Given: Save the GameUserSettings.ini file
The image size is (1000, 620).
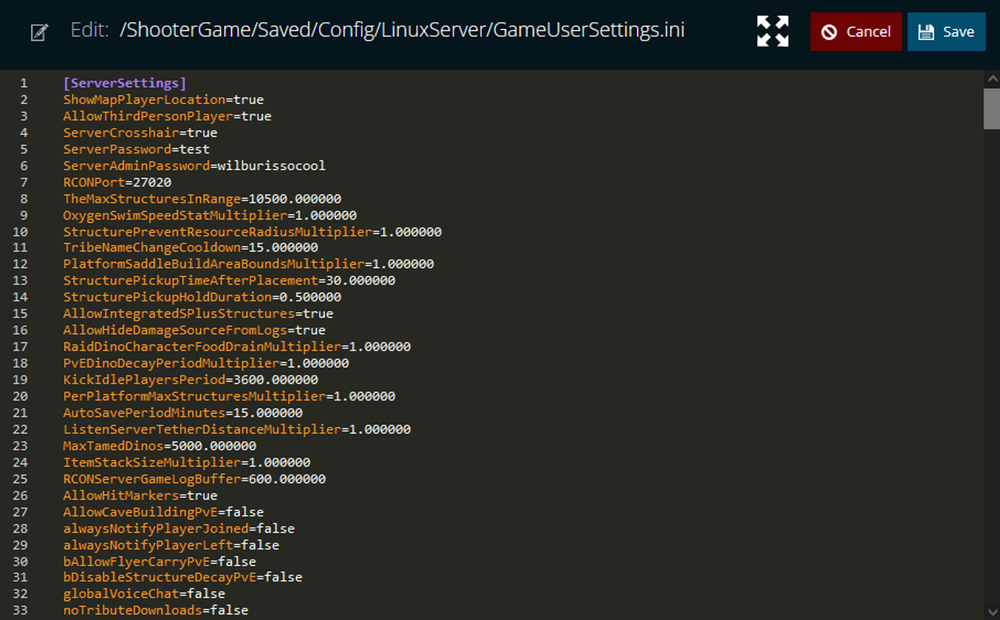Looking at the screenshot, I should point(946,32).
